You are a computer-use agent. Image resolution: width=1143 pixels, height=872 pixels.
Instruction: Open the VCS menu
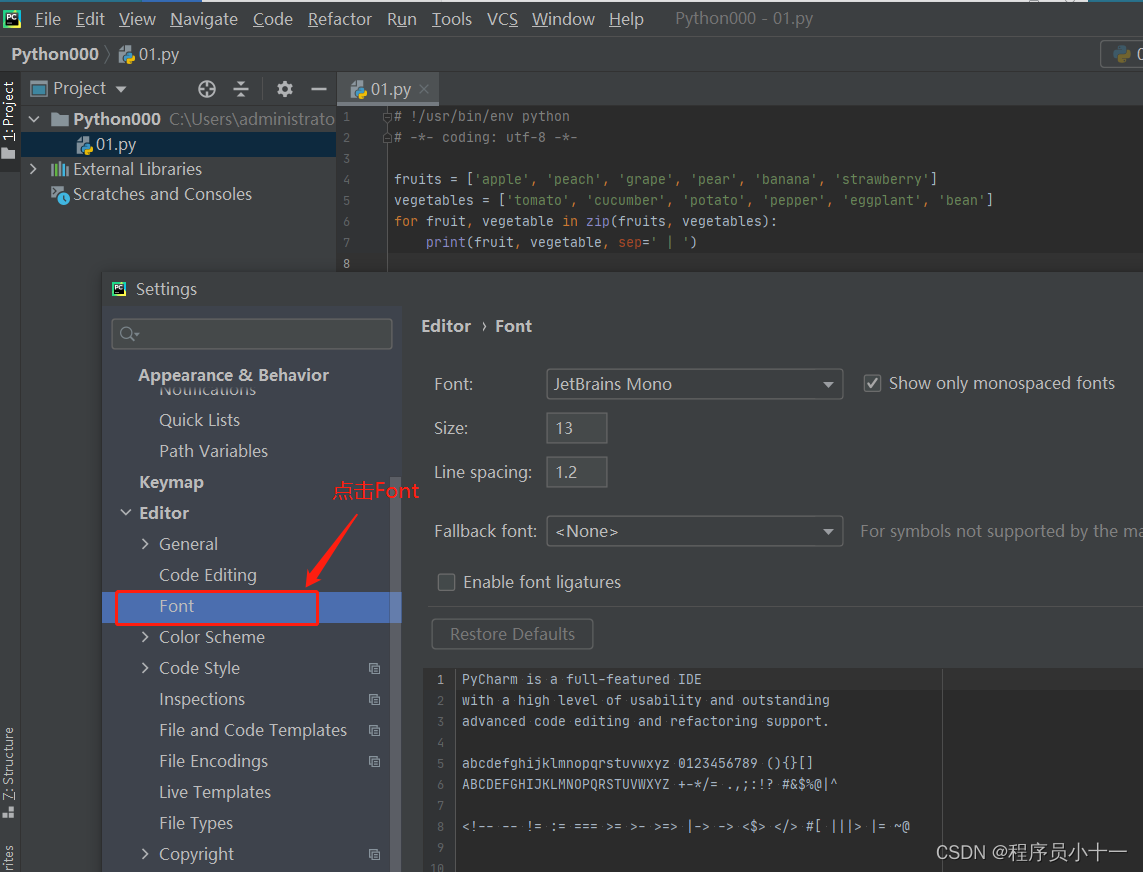point(502,19)
